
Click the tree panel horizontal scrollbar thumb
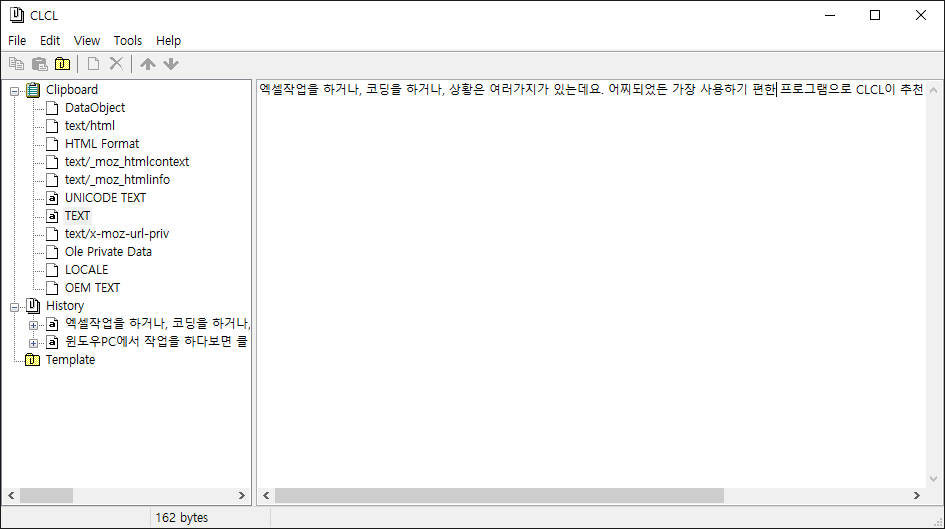[x=46, y=495]
